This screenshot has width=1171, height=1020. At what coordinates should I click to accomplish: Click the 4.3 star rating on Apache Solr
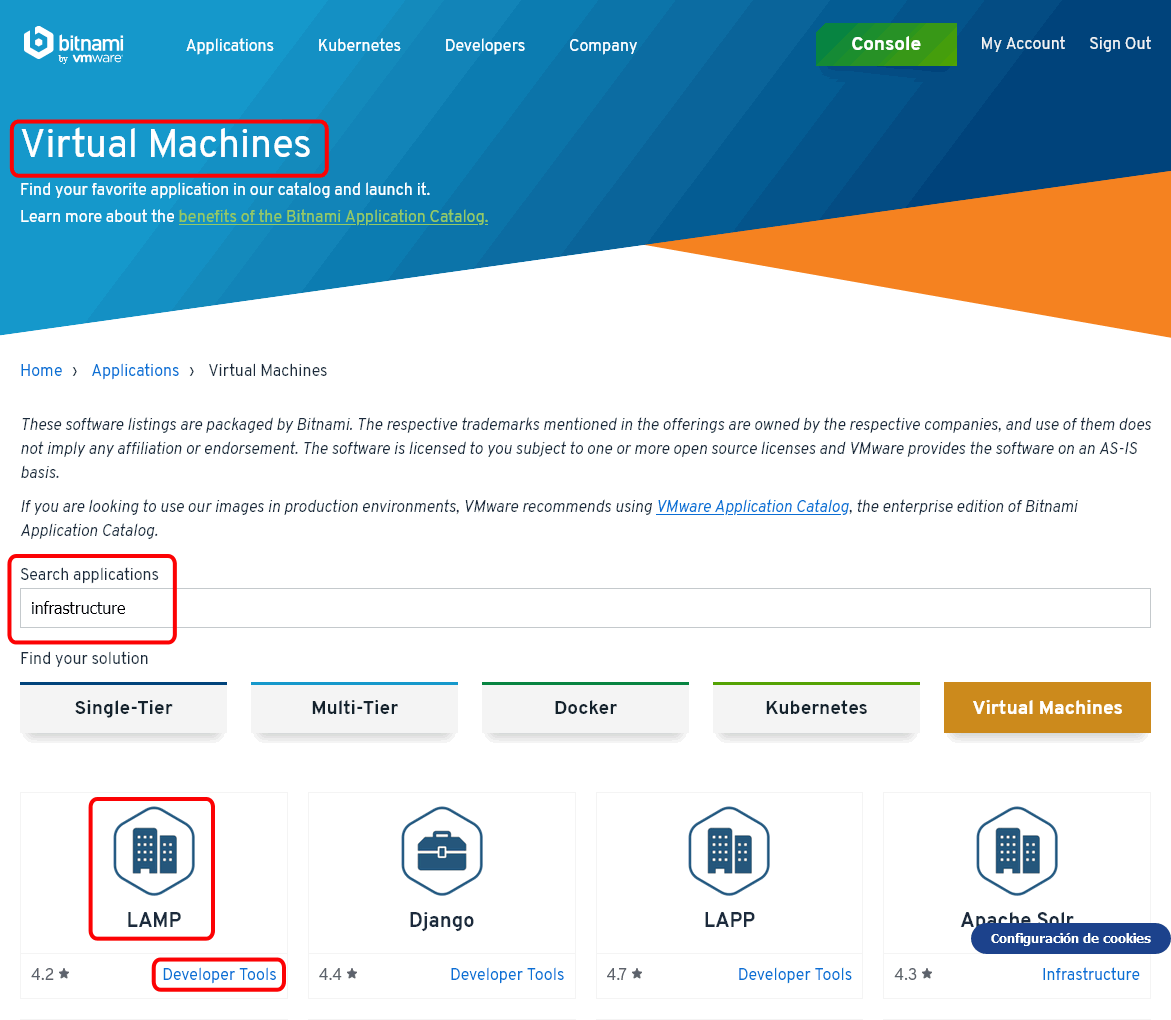coord(913,974)
